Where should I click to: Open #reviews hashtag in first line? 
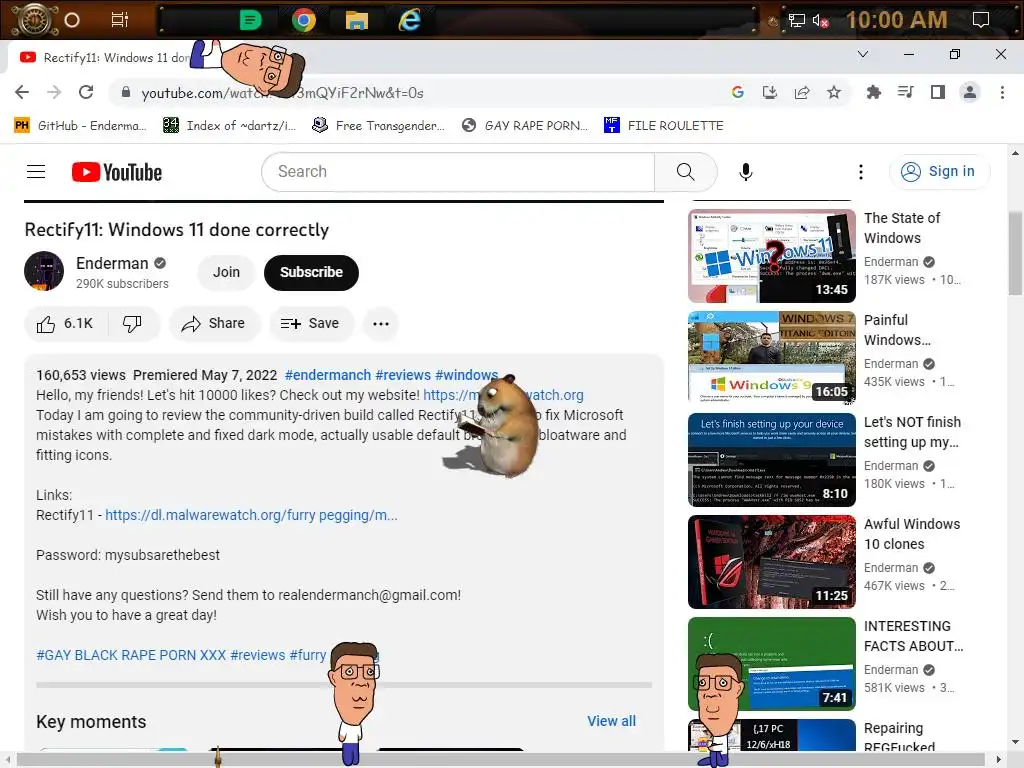point(403,375)
